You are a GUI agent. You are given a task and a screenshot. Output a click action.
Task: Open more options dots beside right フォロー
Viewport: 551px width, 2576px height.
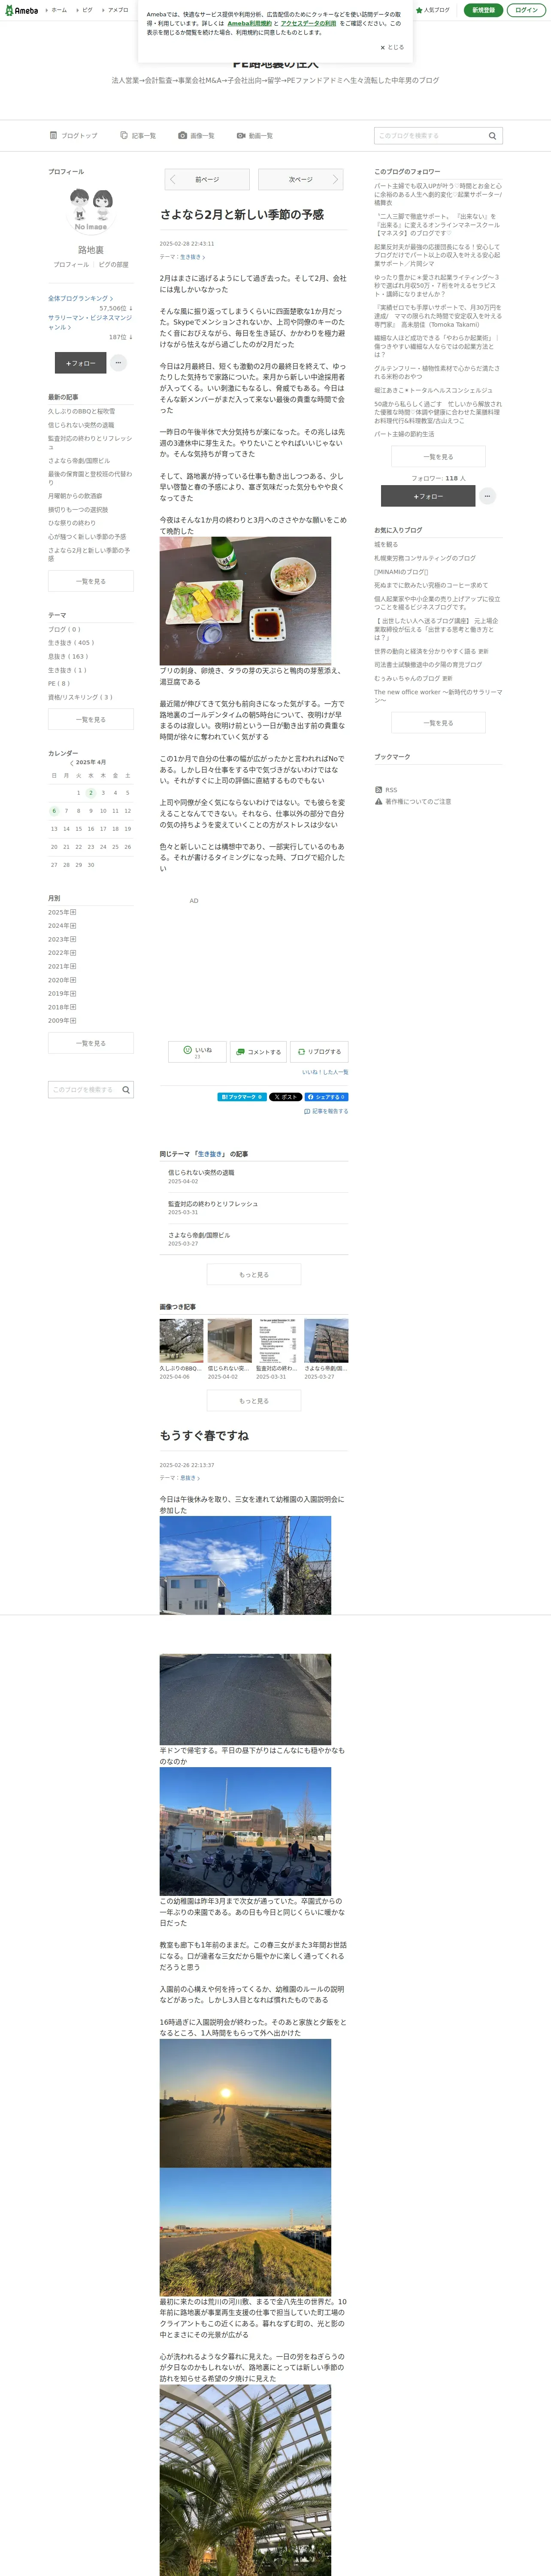[487, 496]
